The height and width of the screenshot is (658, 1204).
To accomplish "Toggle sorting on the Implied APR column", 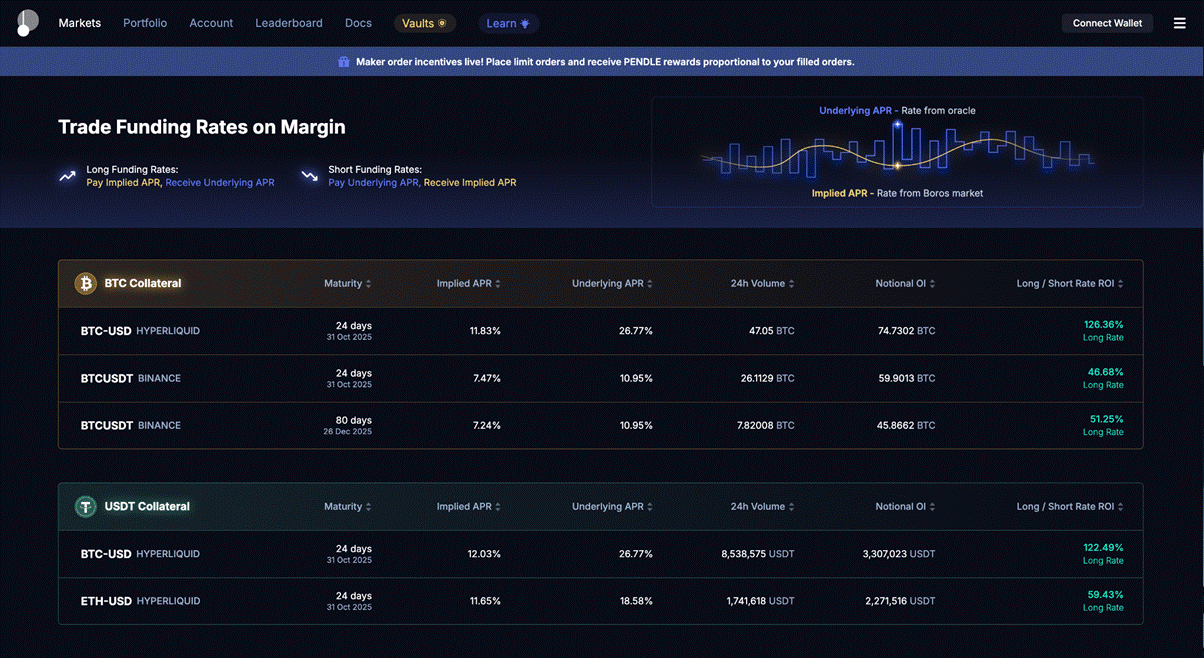I will coord(496,283).
